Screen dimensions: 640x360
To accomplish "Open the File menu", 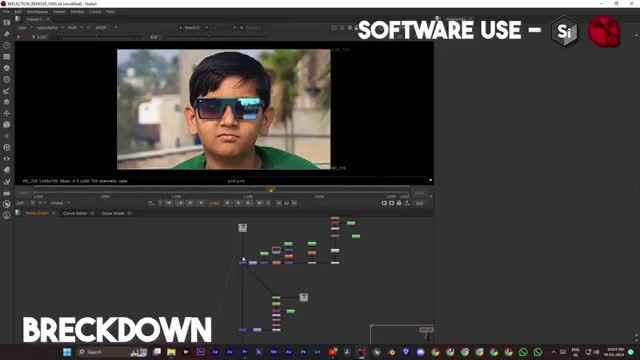I will 6,12.
